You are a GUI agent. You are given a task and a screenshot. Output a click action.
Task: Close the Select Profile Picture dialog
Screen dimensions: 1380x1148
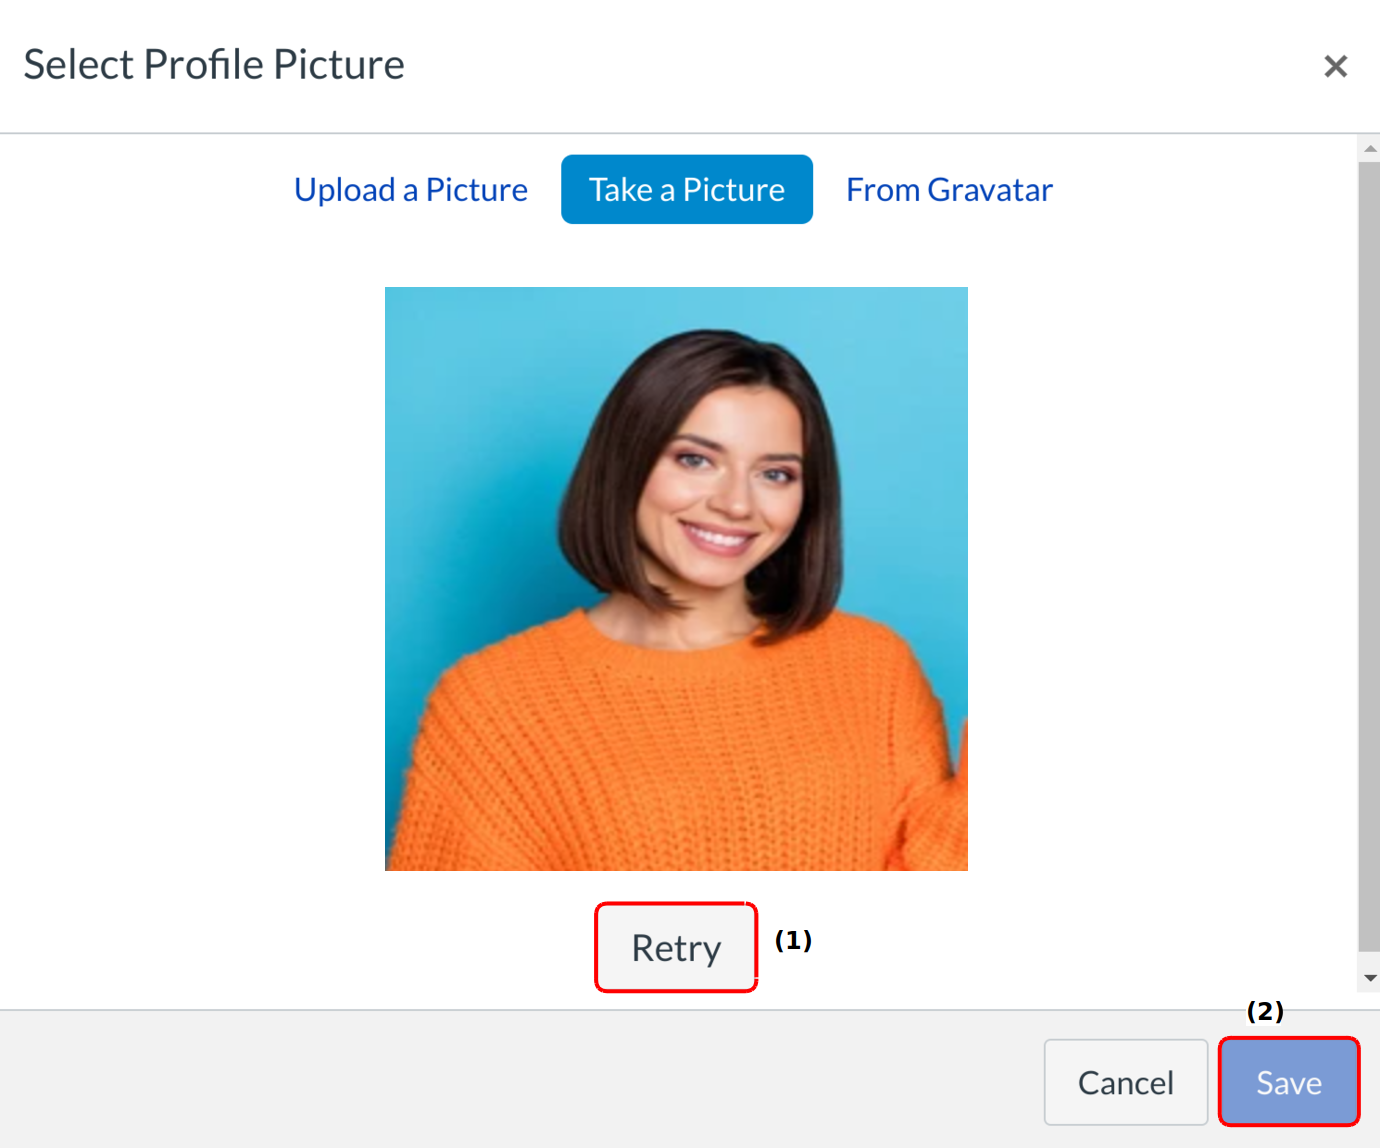coord(1335,66)
